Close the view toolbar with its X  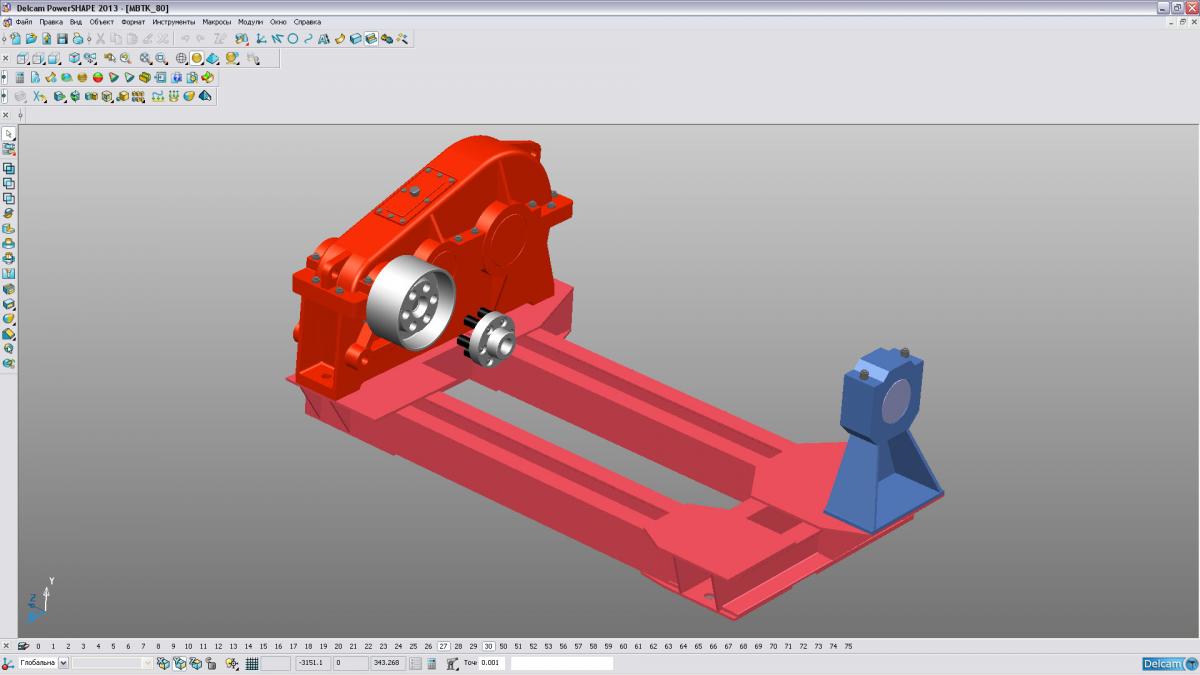pyautogui.click(x=6, y=58)
